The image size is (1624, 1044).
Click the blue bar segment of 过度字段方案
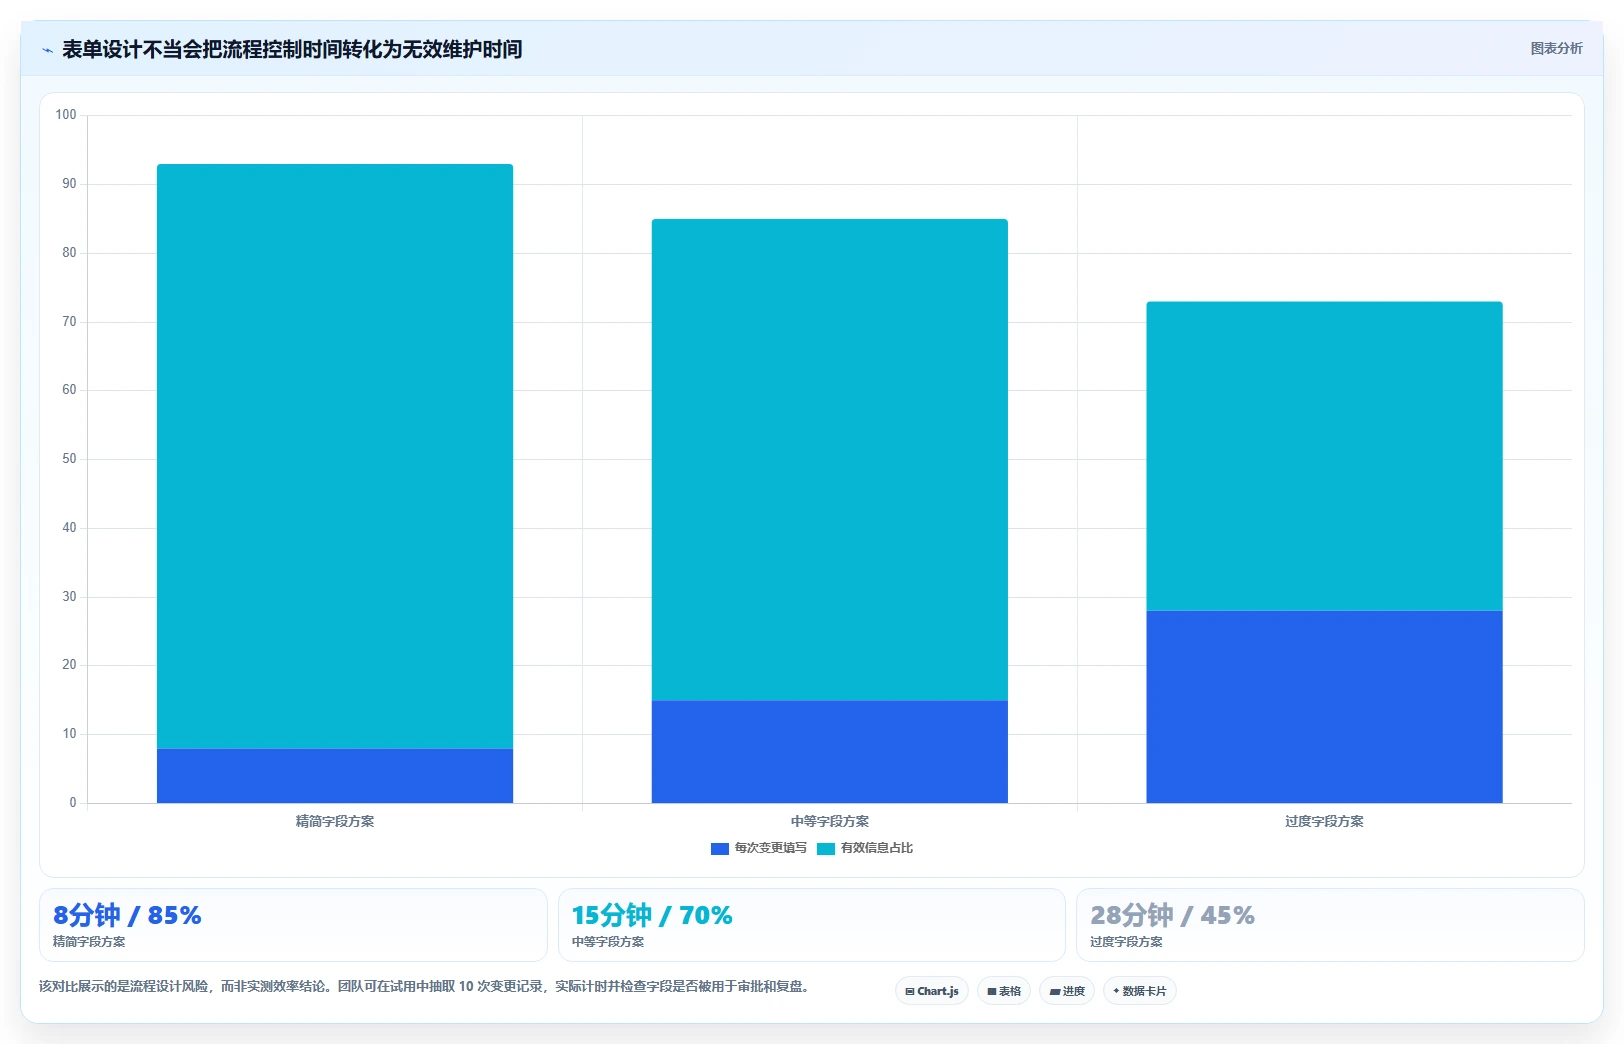1324,706
